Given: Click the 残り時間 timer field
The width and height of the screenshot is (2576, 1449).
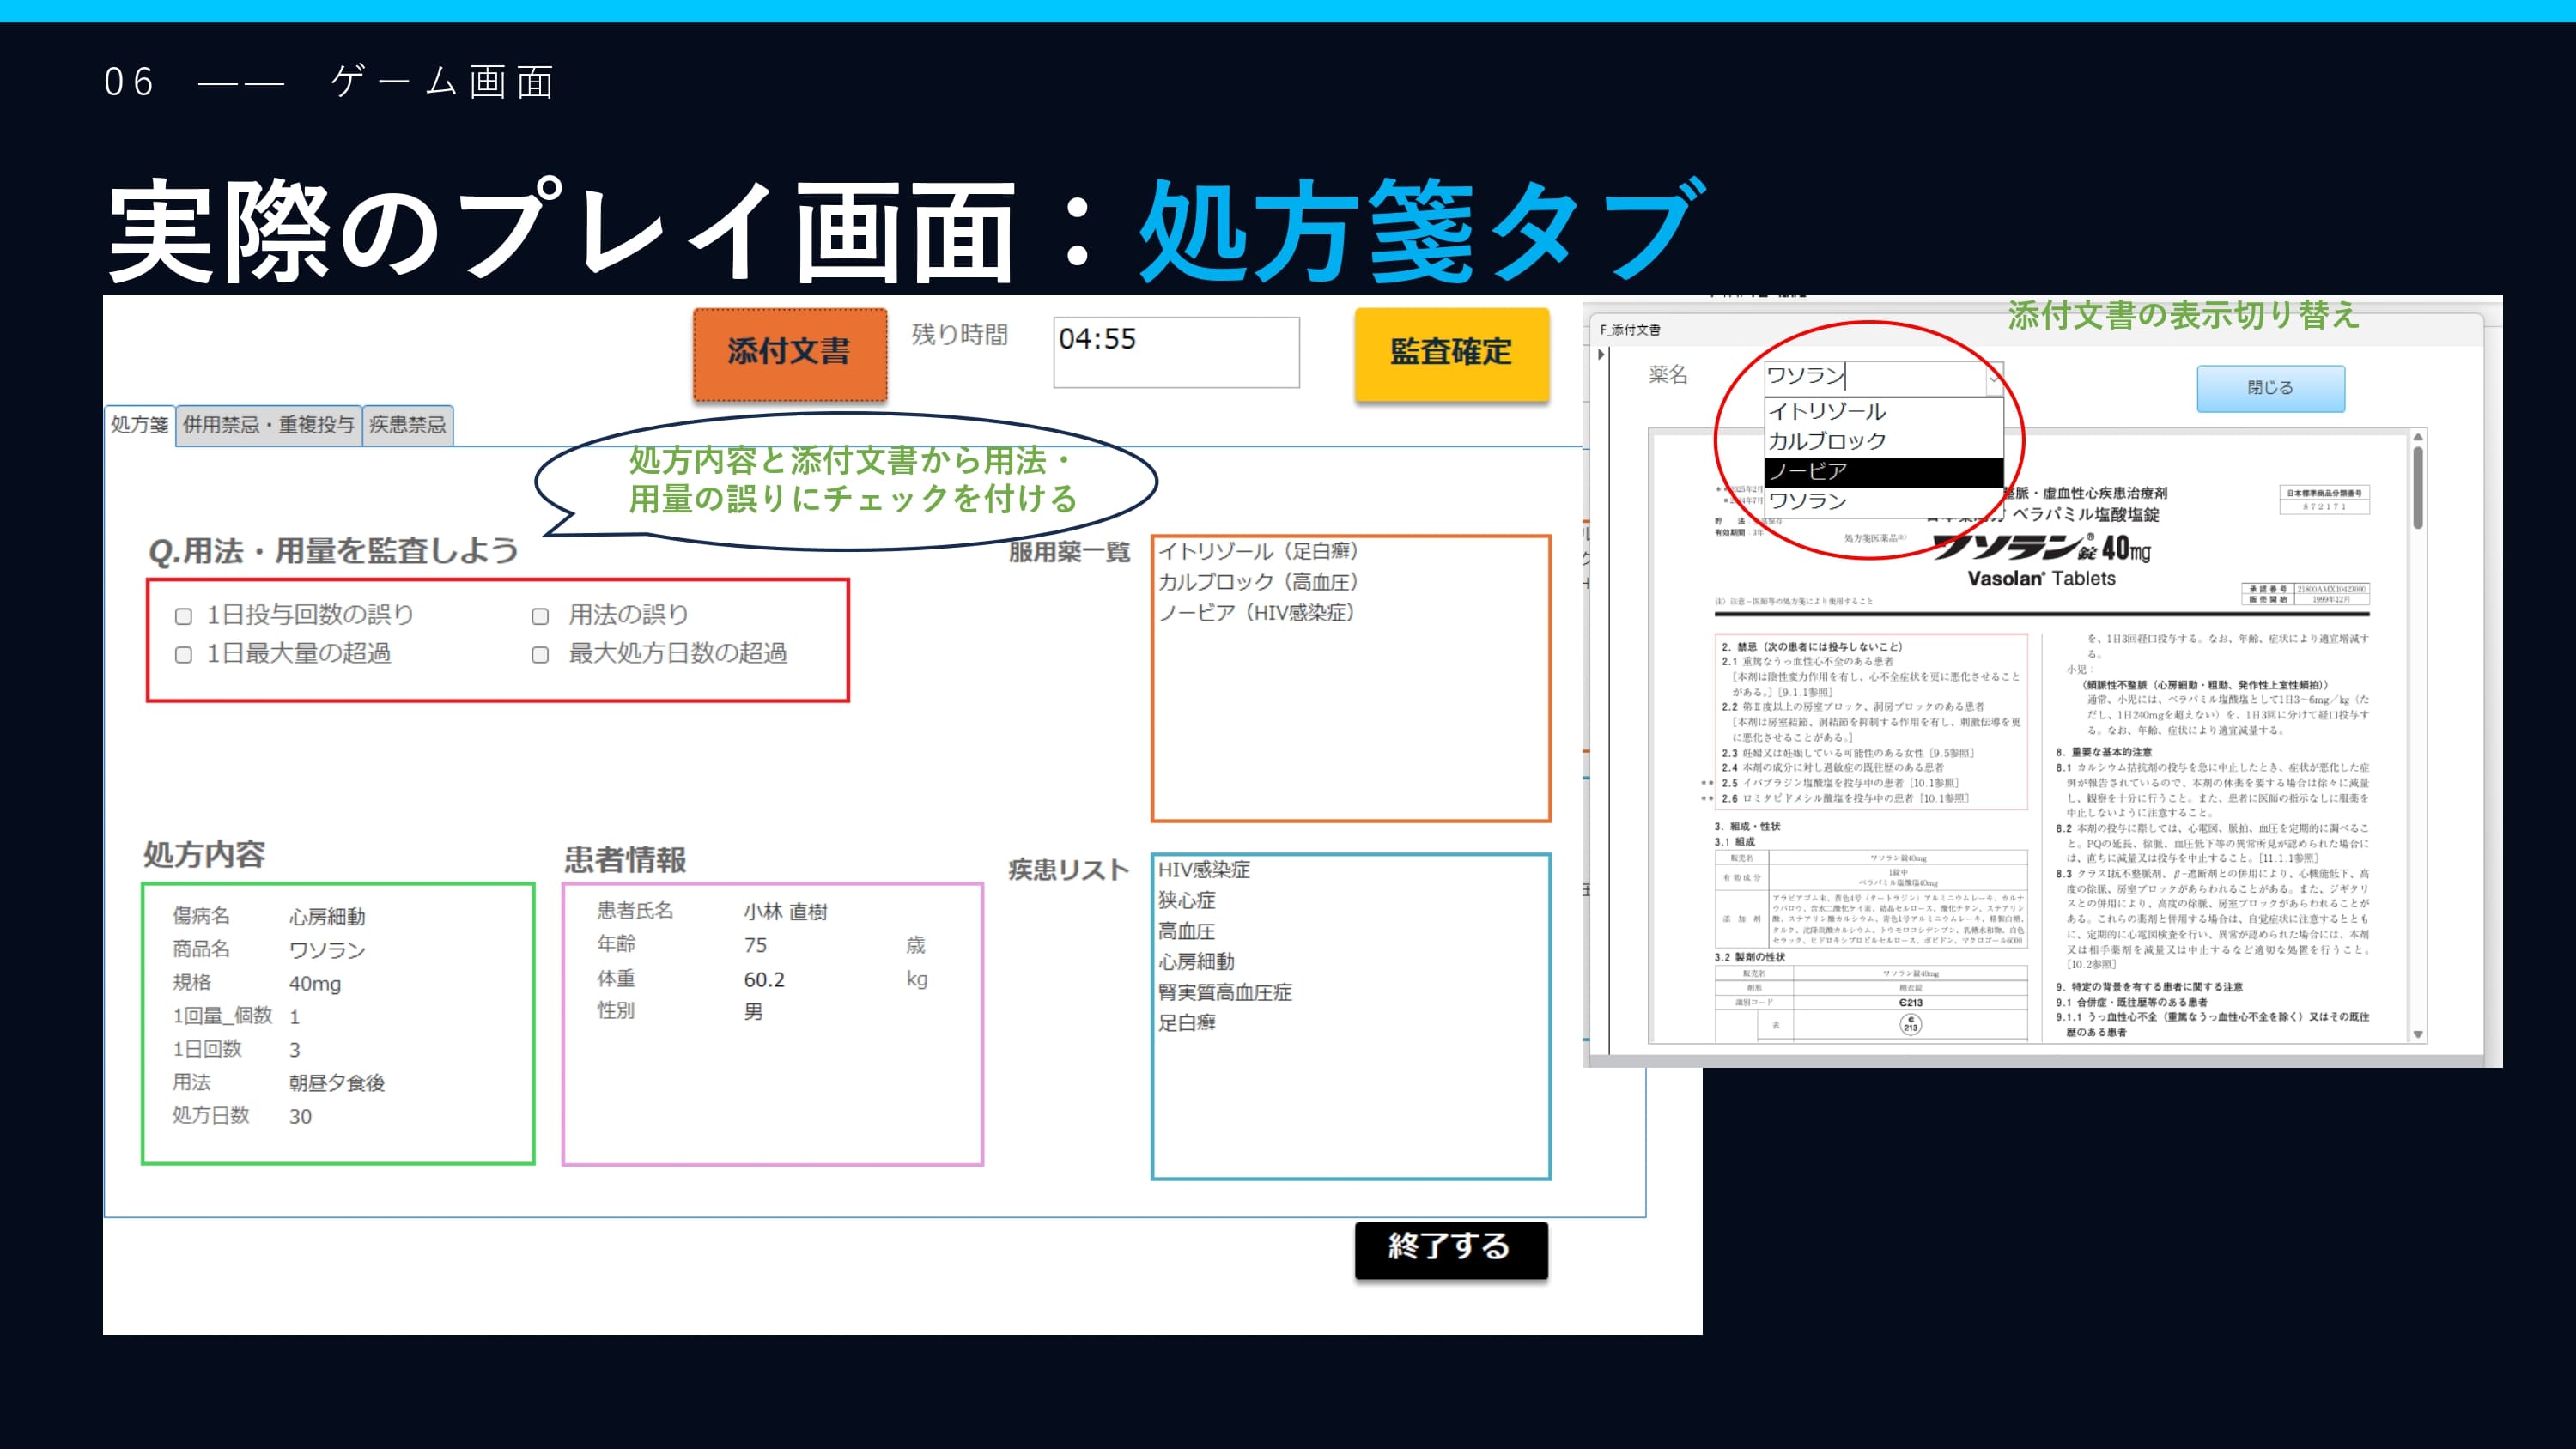Looking at the screenshot, I should tap(1176, 352).
